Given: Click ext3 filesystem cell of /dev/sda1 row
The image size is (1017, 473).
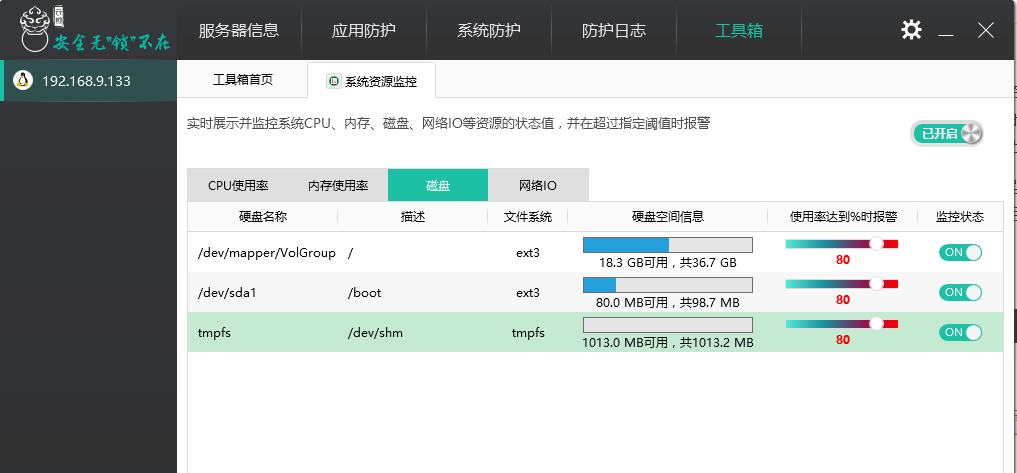Looking at the screenshot, I should [x=528, y=293].
